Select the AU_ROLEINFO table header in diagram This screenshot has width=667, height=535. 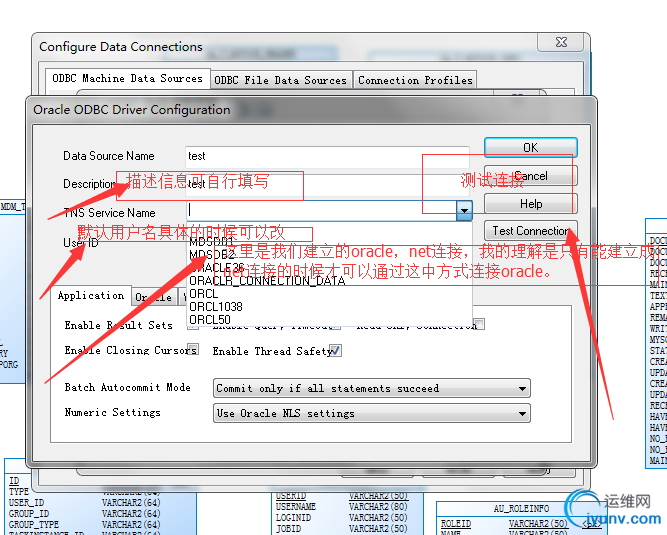pos(521,509)
